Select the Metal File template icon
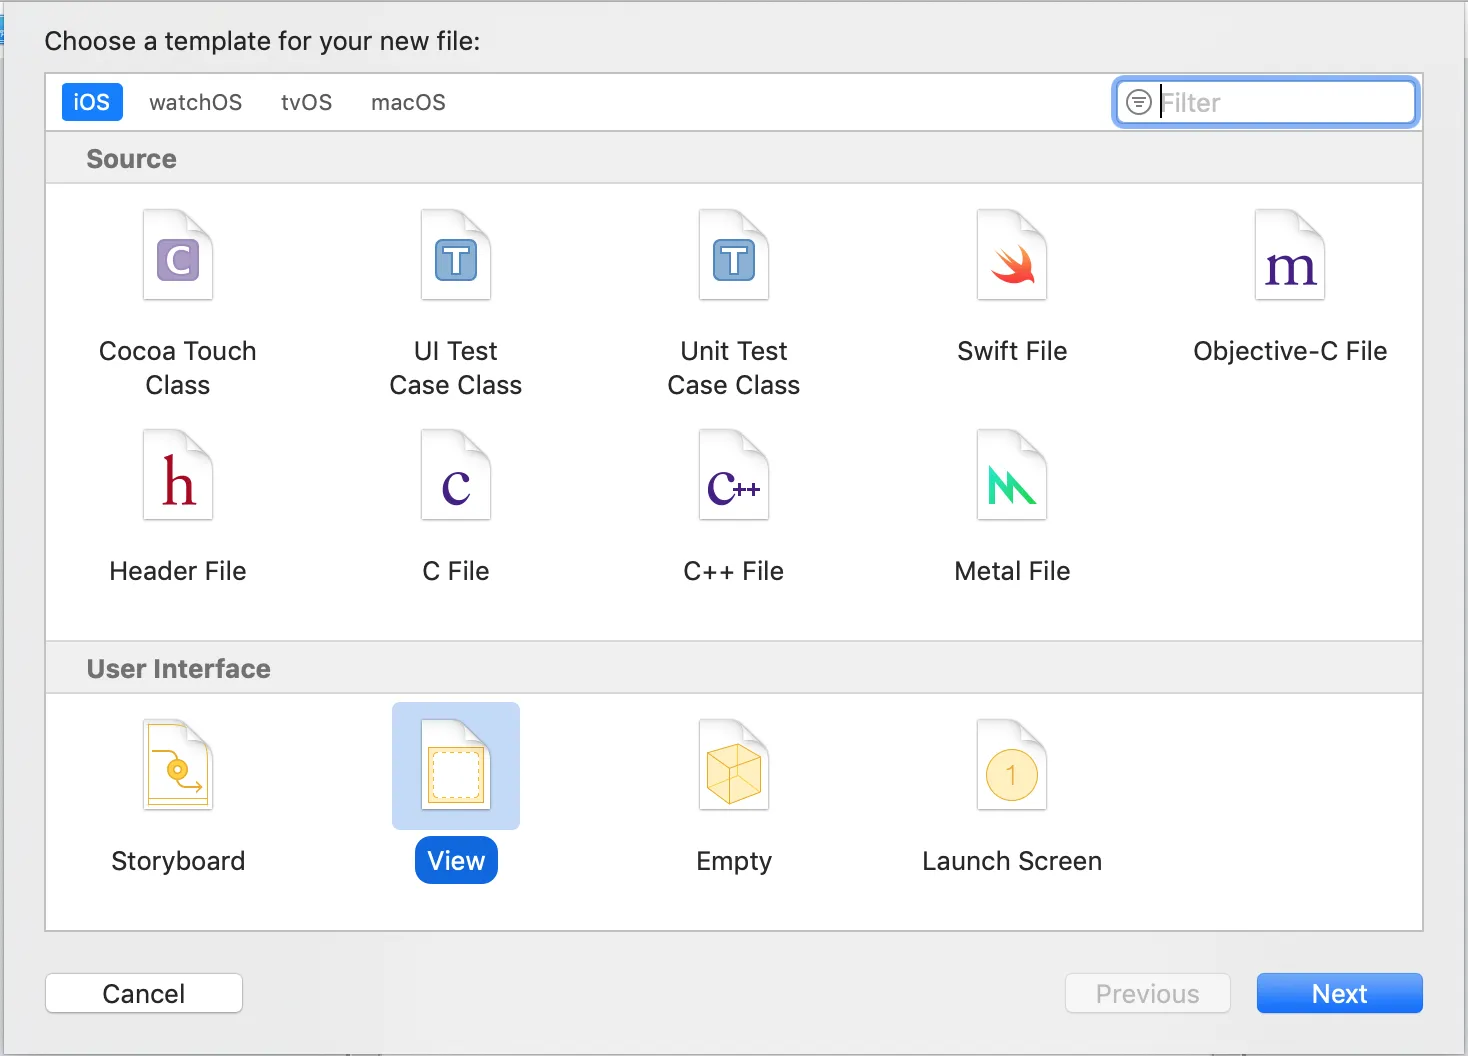 (1012, 475)
